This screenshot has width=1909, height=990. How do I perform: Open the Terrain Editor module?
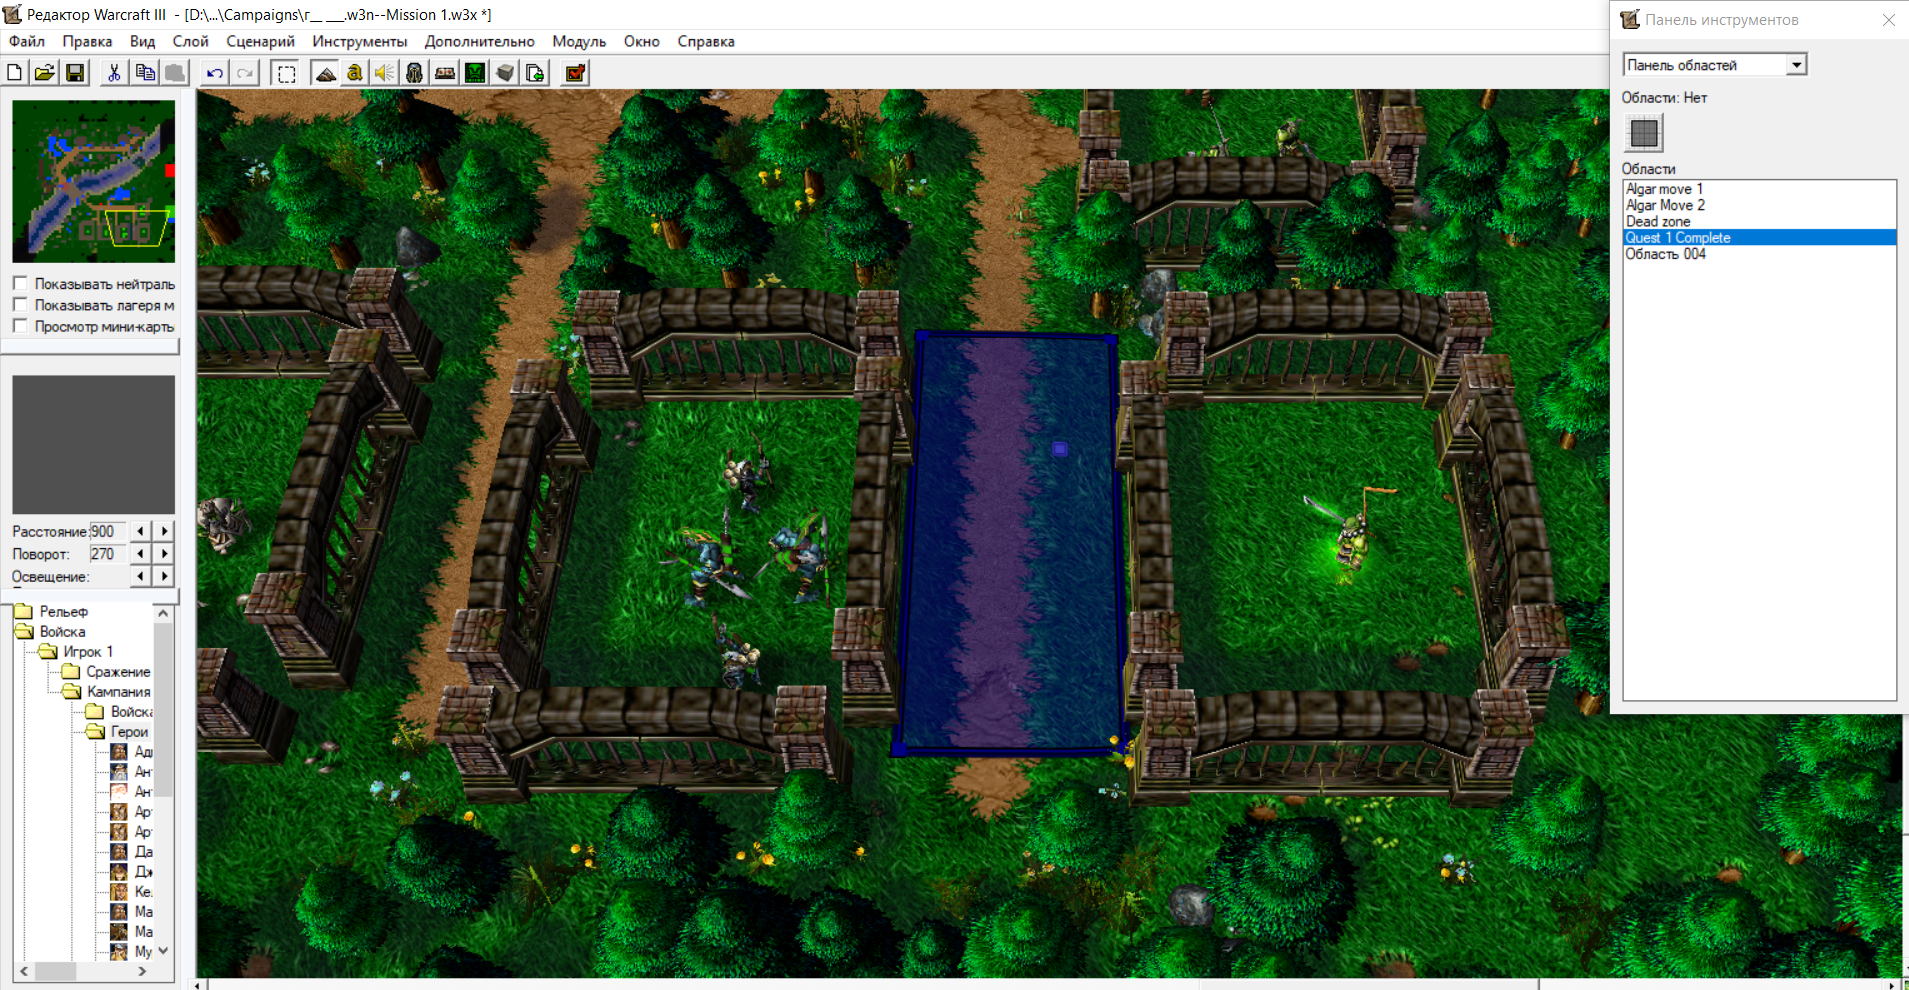(x=325, y=73)
